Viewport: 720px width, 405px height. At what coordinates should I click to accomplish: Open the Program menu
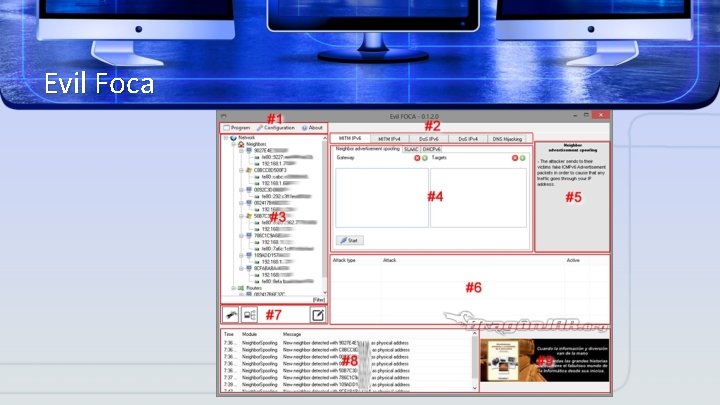pyautogui.click(x=237, y=128)
